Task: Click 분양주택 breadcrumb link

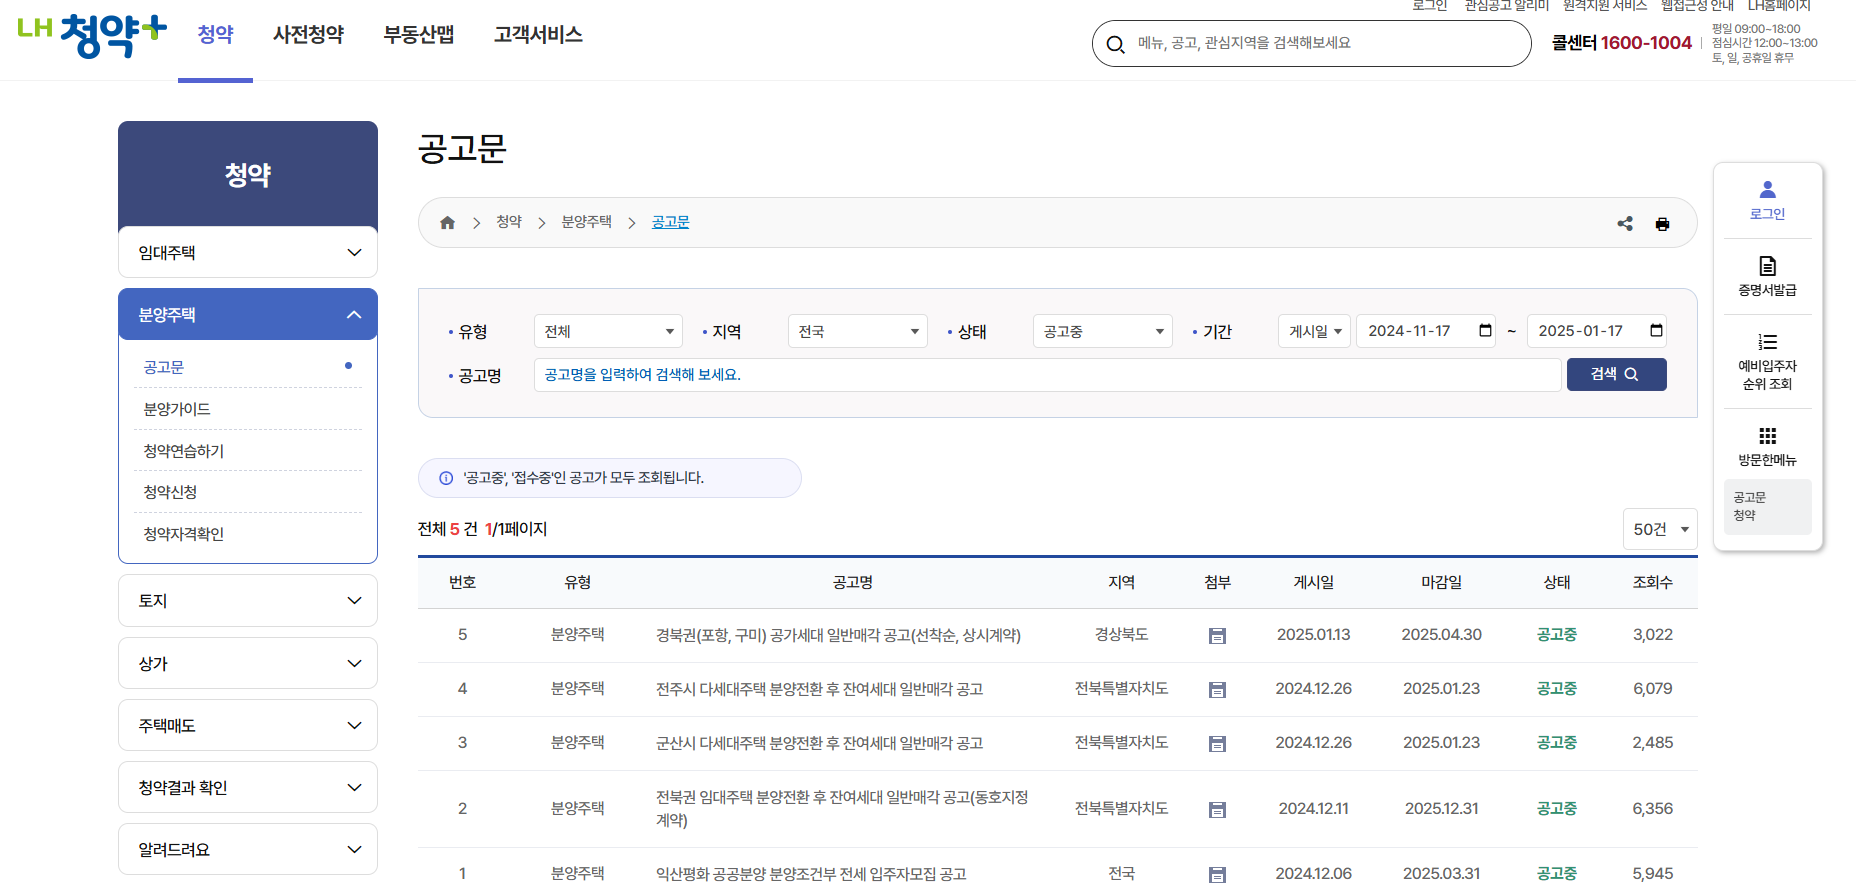Action: coord(586,222)
